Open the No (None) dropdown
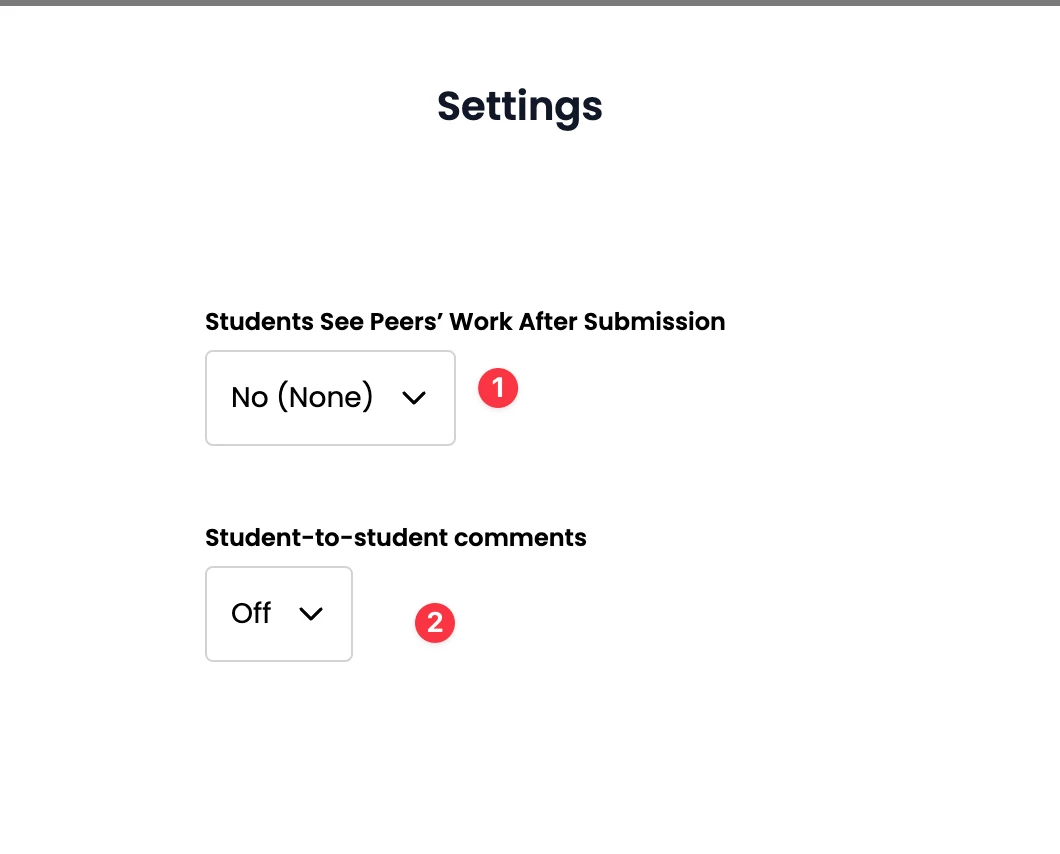This screenshot has height=854, width=1060. pyautogui.click(x=330, y=398)
